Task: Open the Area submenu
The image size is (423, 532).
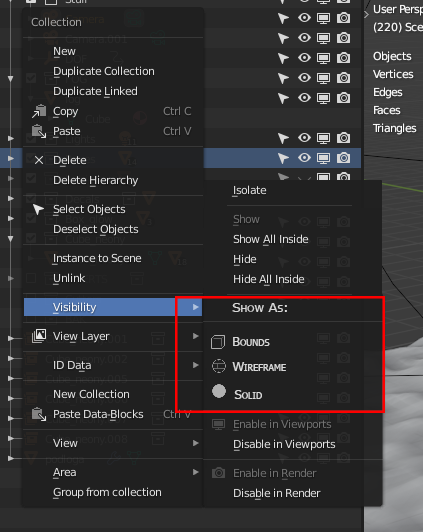Action: click(x=113, y=472)
